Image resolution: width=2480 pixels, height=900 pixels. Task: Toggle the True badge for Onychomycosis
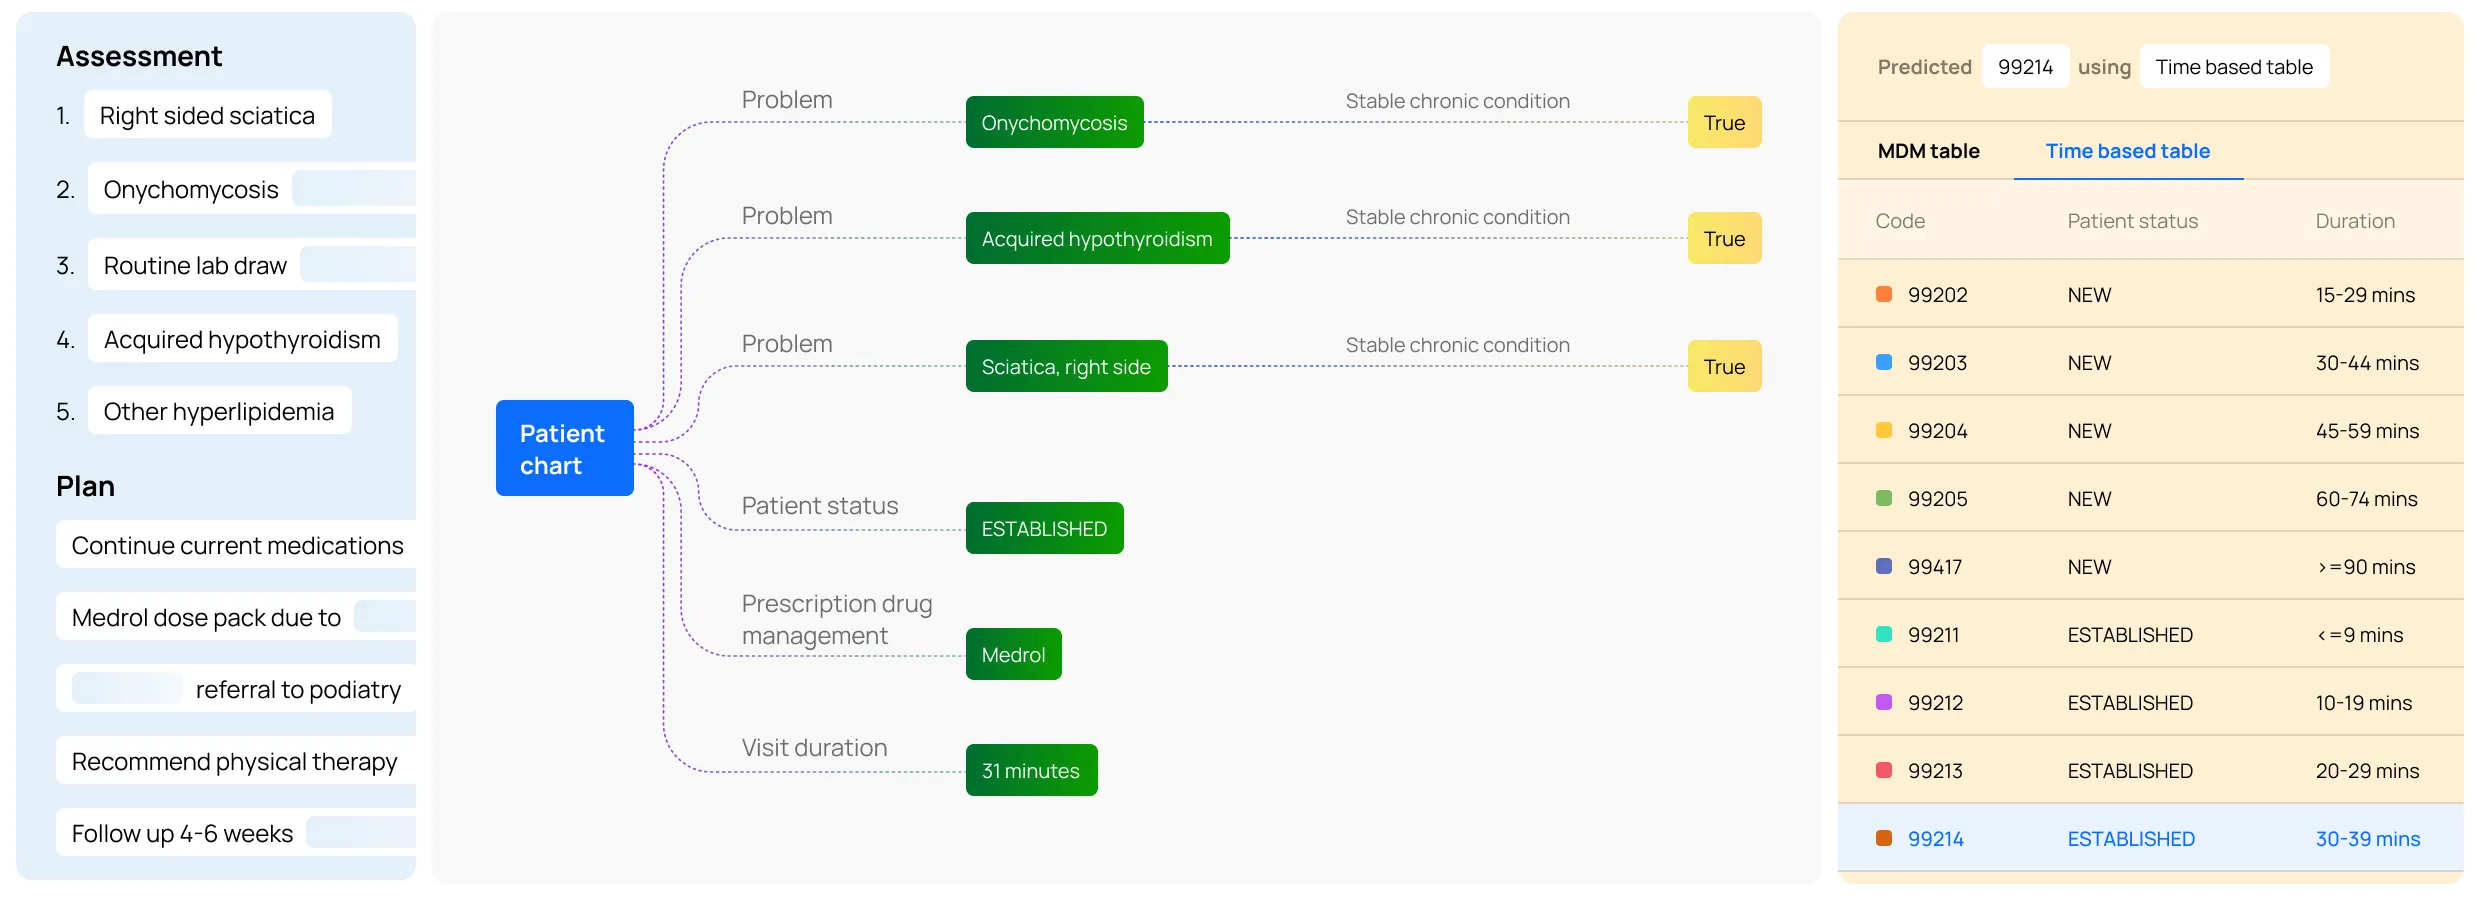click(x=1724, y=121)
